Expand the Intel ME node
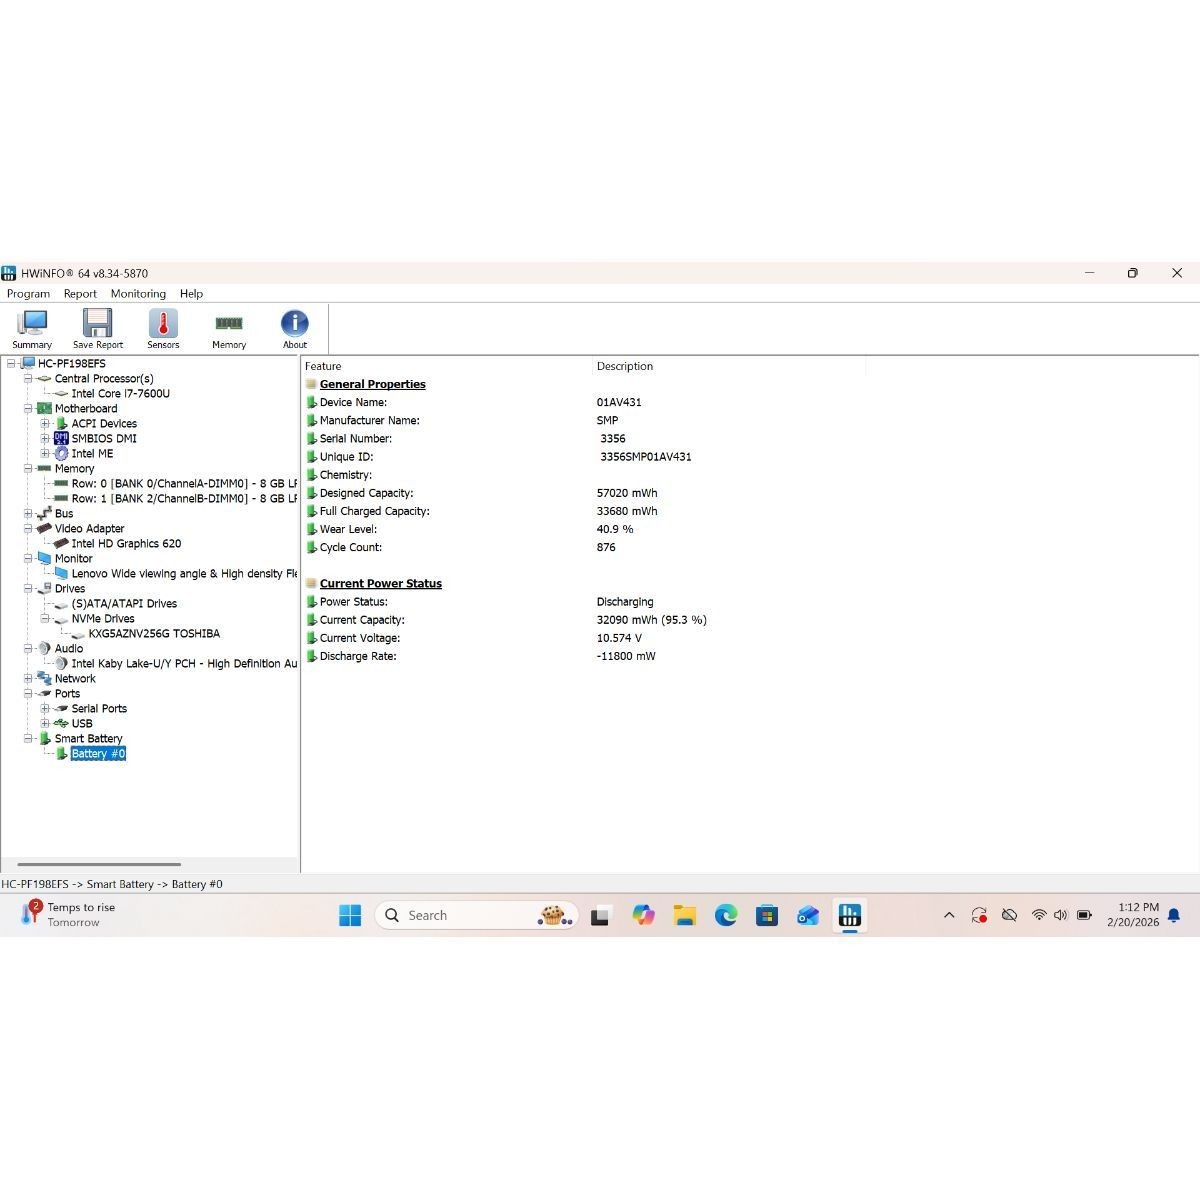Viewport: 1200px width, 1200px height. [x=45, y=453]
